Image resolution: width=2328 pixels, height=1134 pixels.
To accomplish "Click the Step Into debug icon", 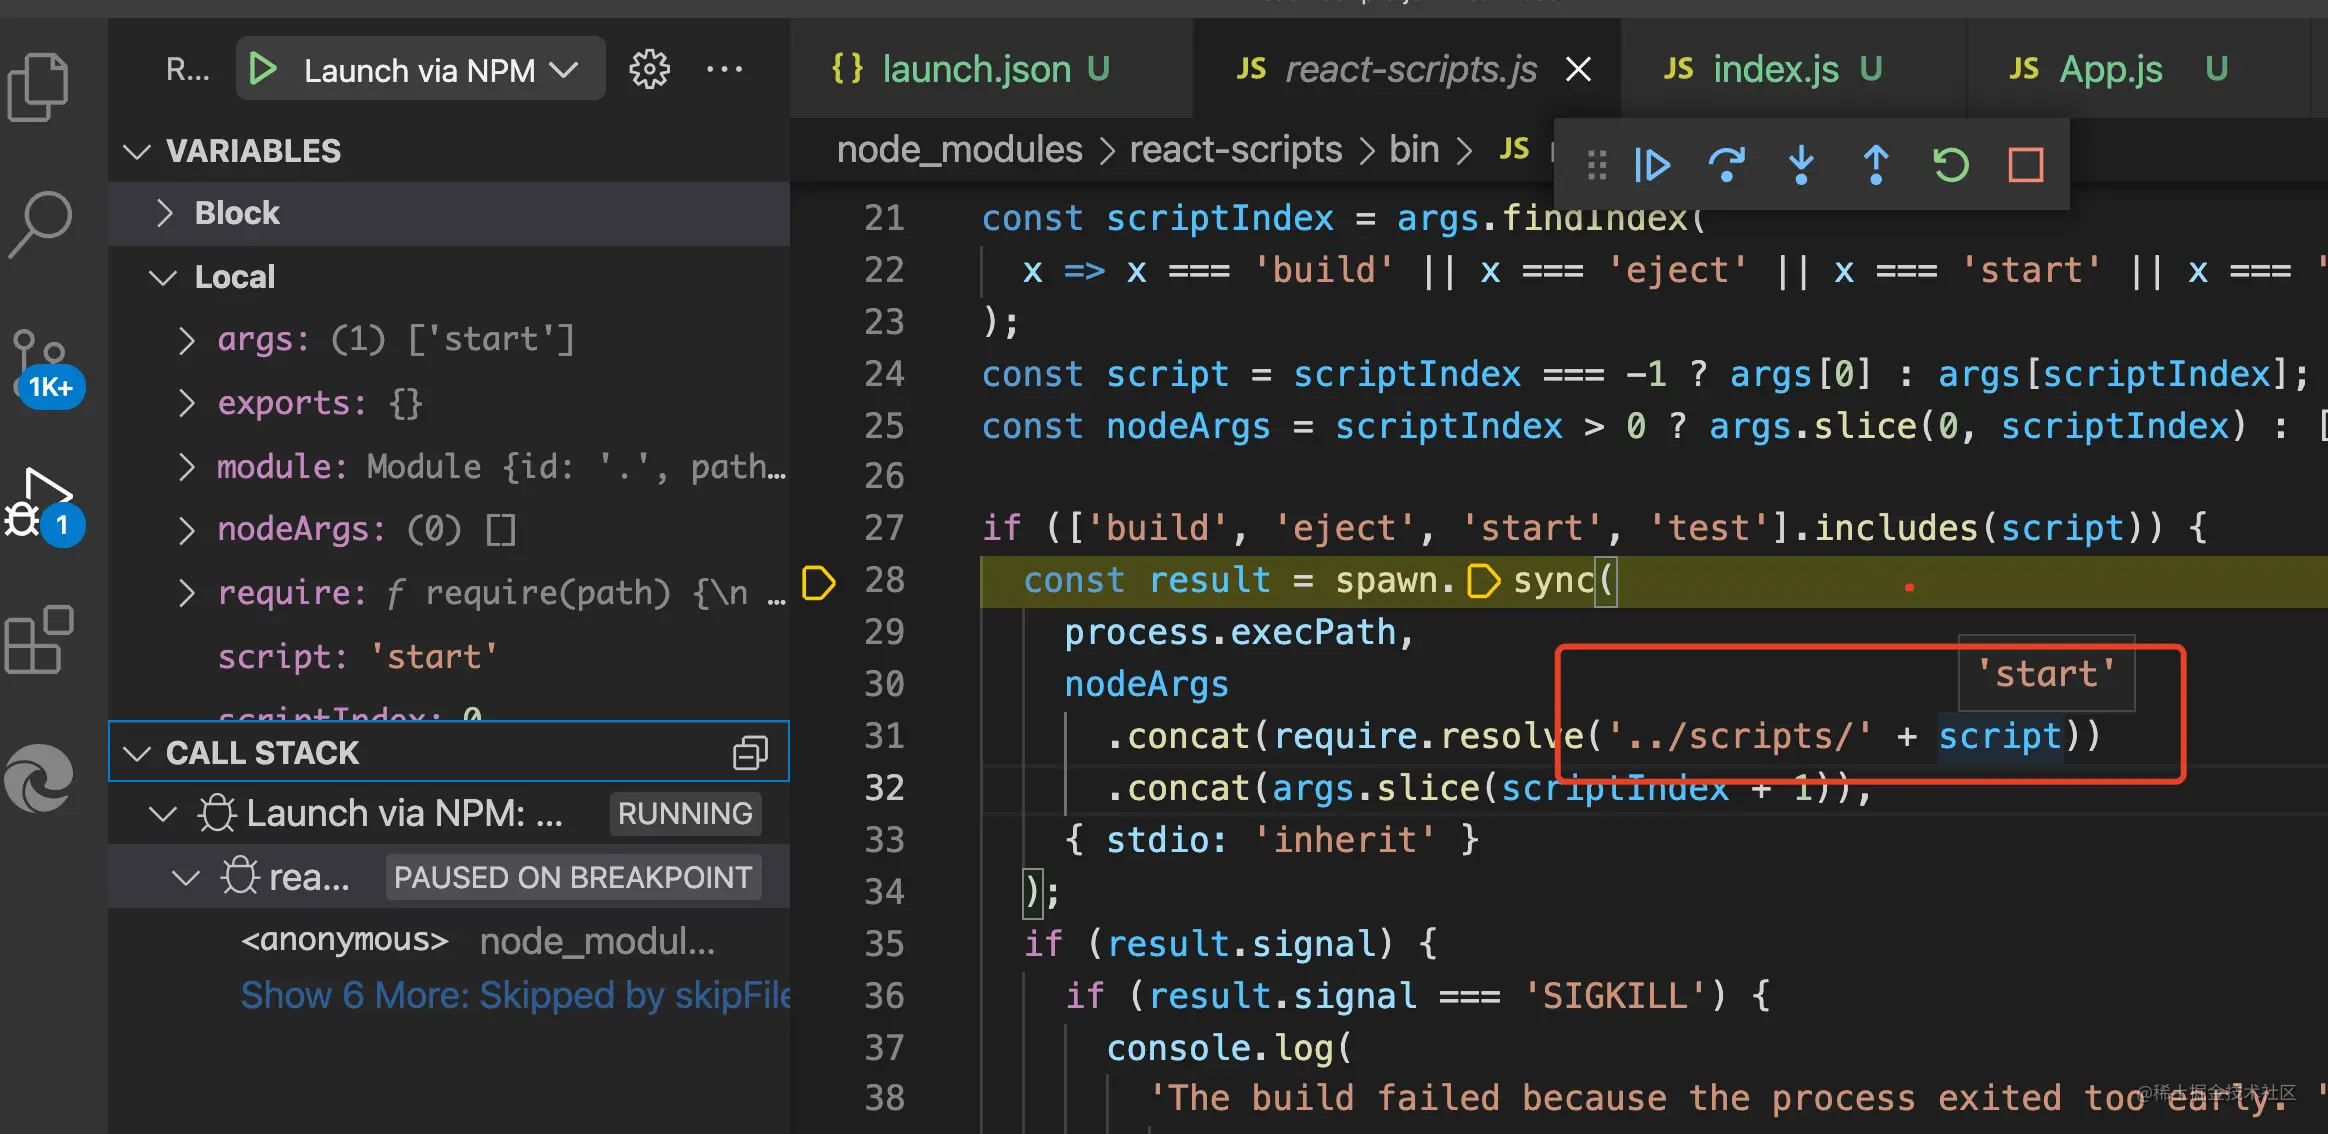I will click(x=1801, y=163).
